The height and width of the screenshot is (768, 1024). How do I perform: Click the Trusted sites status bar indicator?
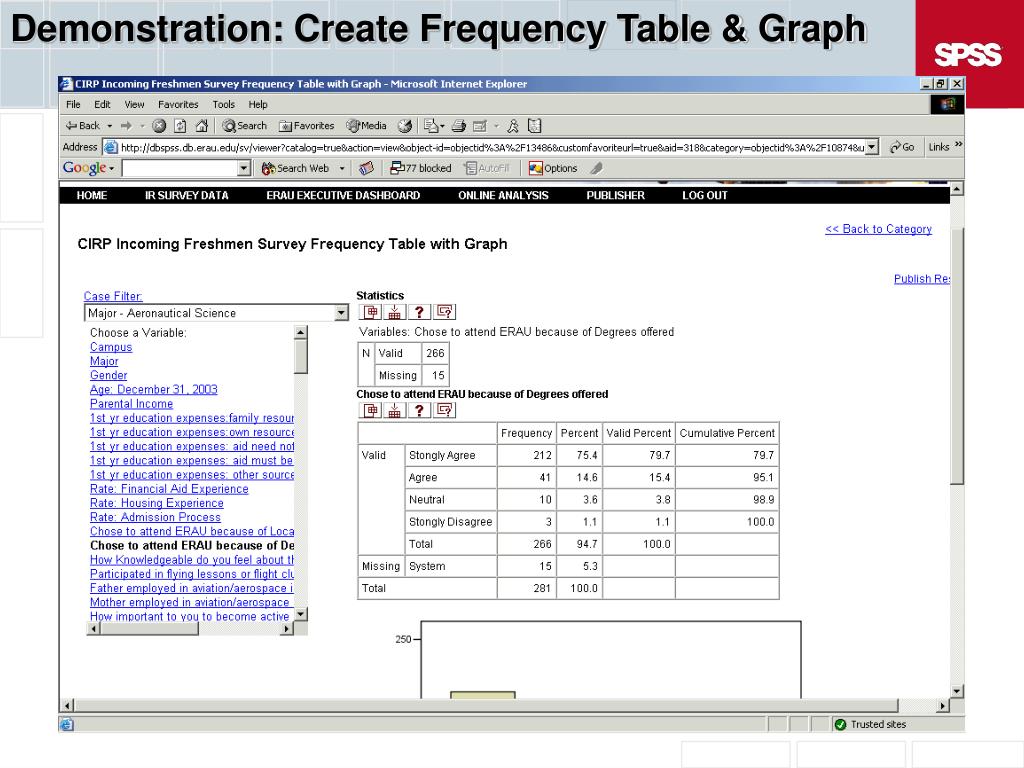[x=871, y=724]
